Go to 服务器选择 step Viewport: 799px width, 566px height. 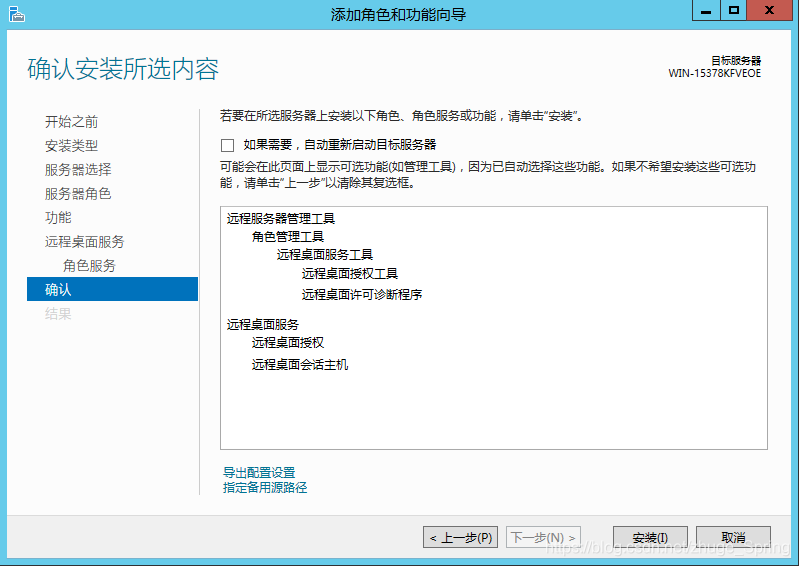[78, 170]
